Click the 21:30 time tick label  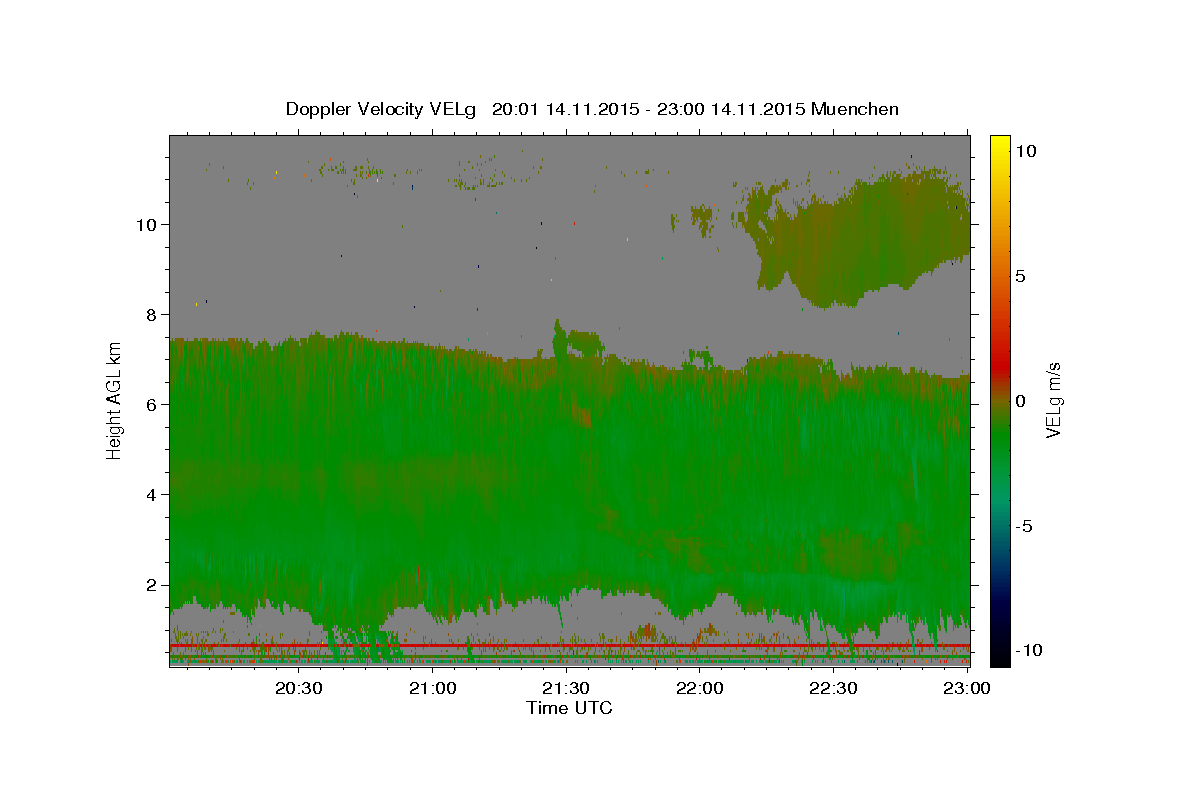567,688
